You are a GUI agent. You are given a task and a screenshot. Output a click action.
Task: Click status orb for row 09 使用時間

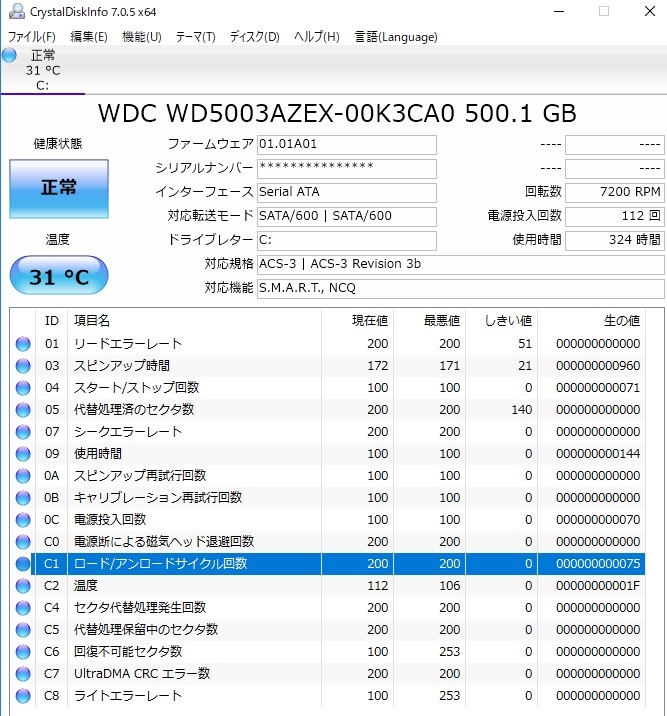pos(23,454)
